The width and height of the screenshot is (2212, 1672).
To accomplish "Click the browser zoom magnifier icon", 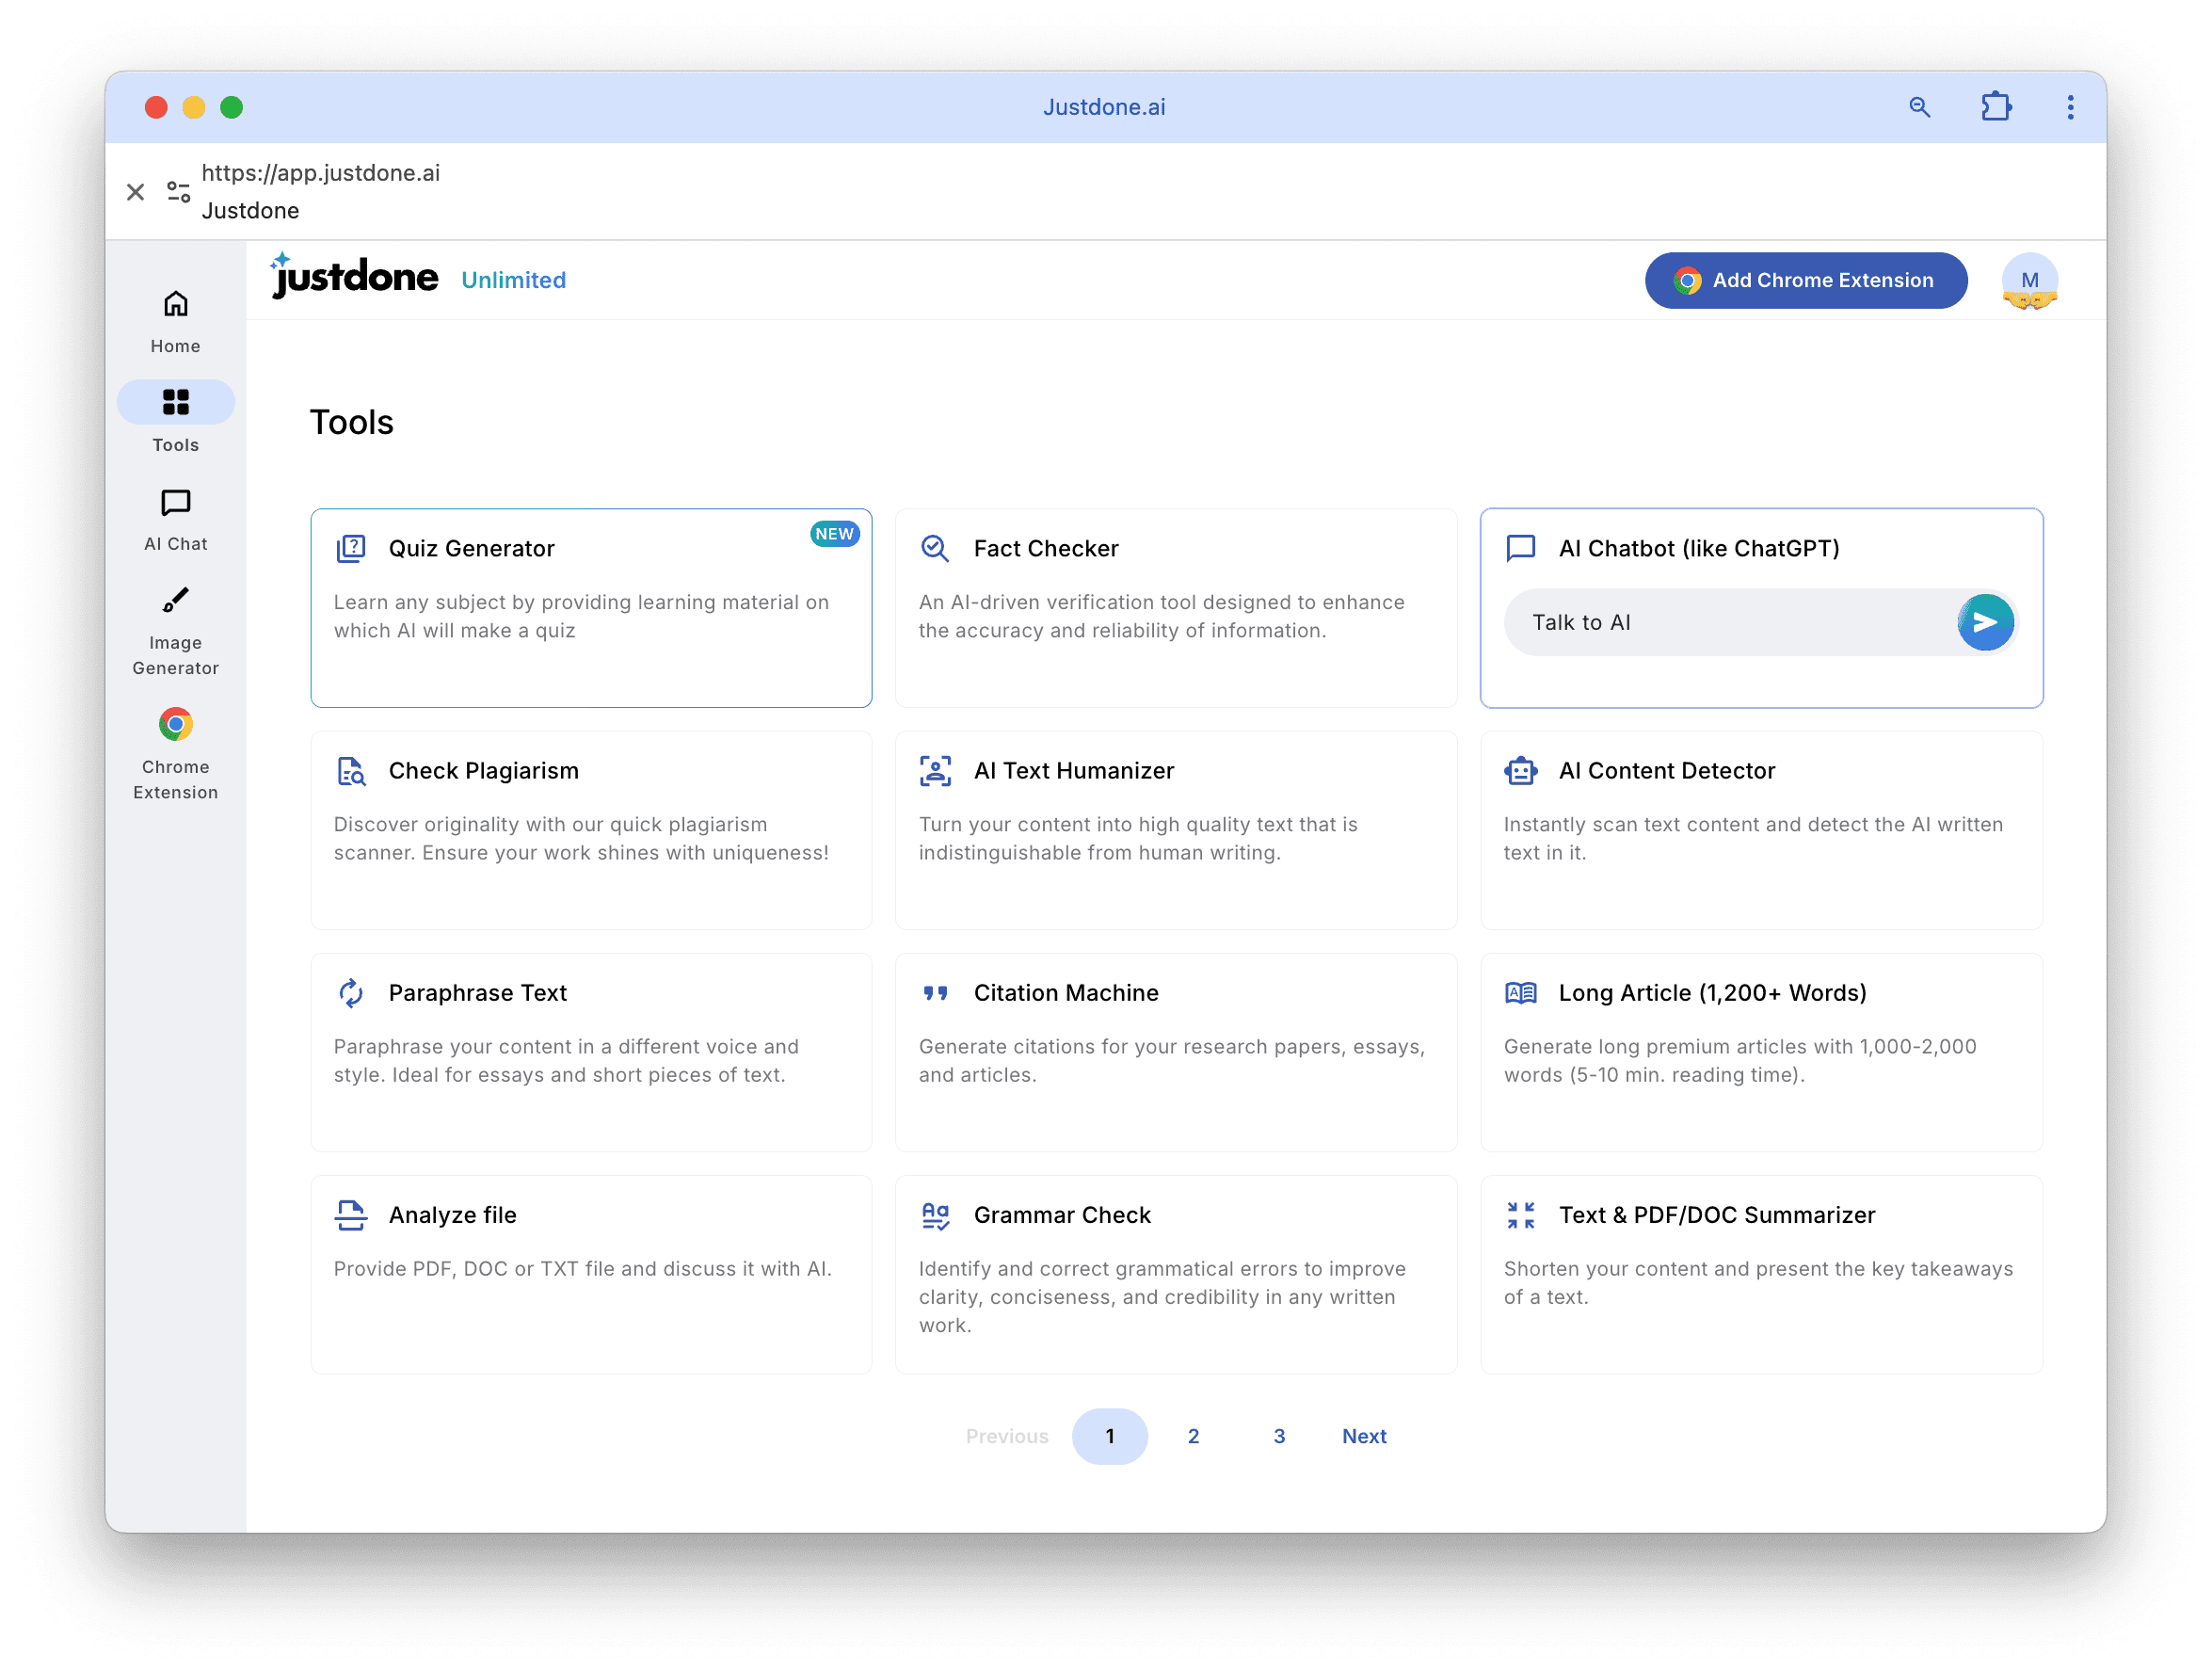I will click(1919, 107).
